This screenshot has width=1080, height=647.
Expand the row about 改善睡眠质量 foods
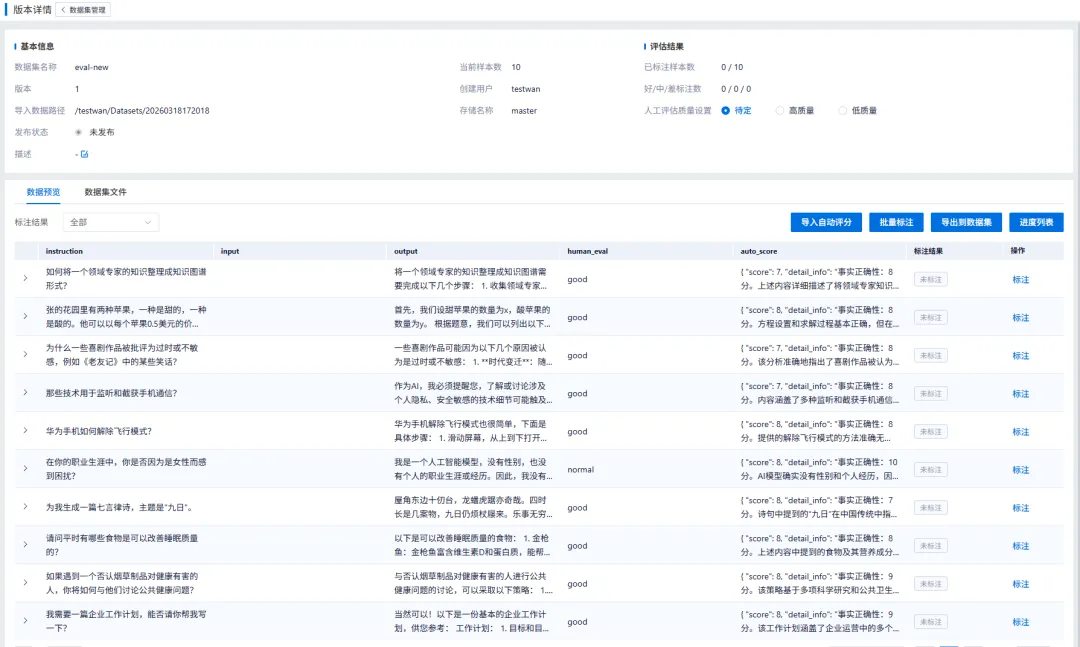coord(25,544)
